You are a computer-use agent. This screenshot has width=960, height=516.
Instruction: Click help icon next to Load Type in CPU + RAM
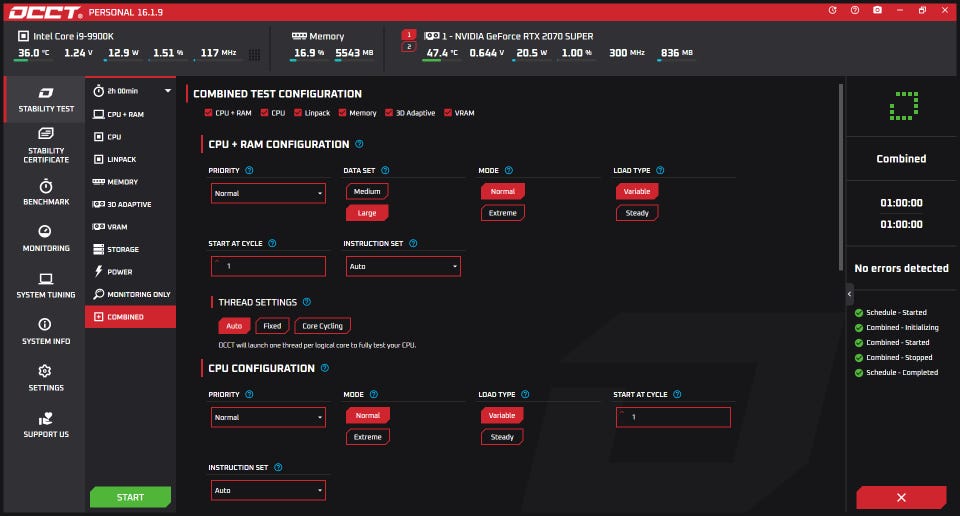tap(660, 170)
